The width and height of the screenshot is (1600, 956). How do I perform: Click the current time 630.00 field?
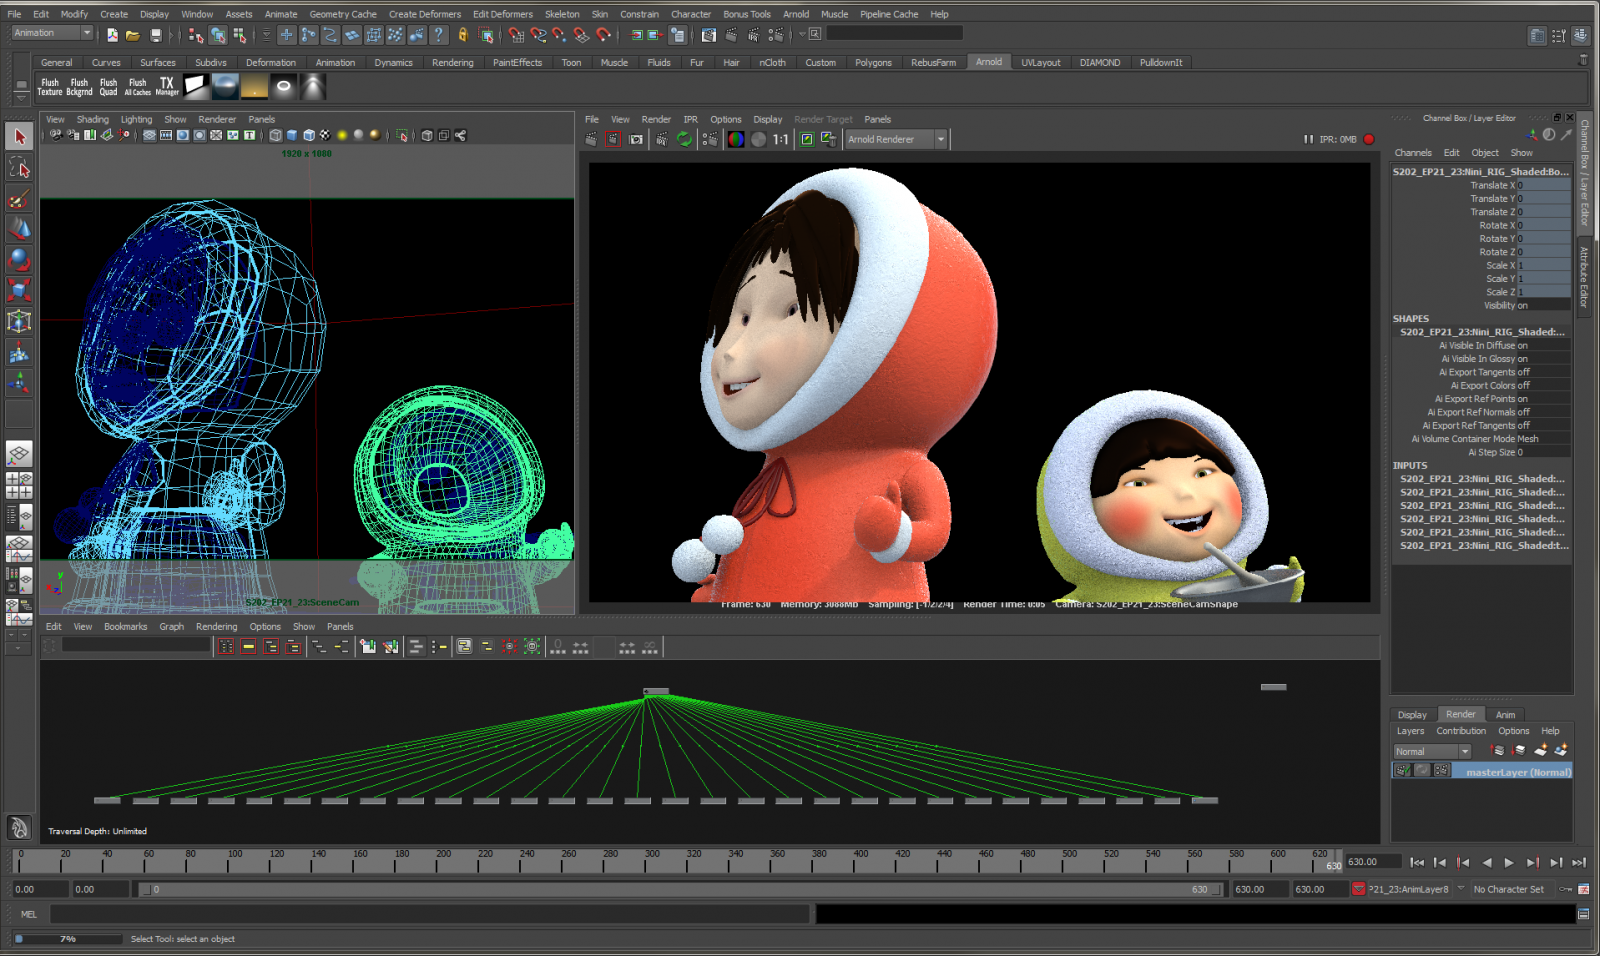tap(1371, 862)
